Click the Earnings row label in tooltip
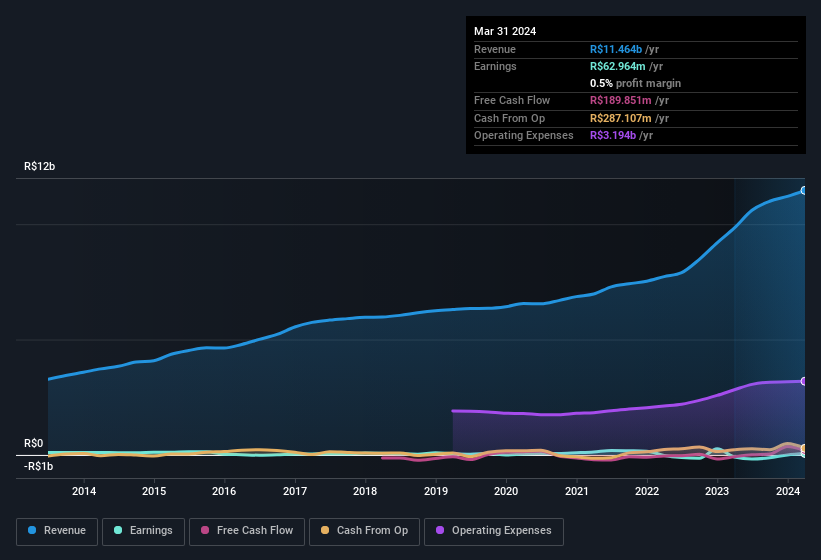Screen dimensions: 821x560 495,66
